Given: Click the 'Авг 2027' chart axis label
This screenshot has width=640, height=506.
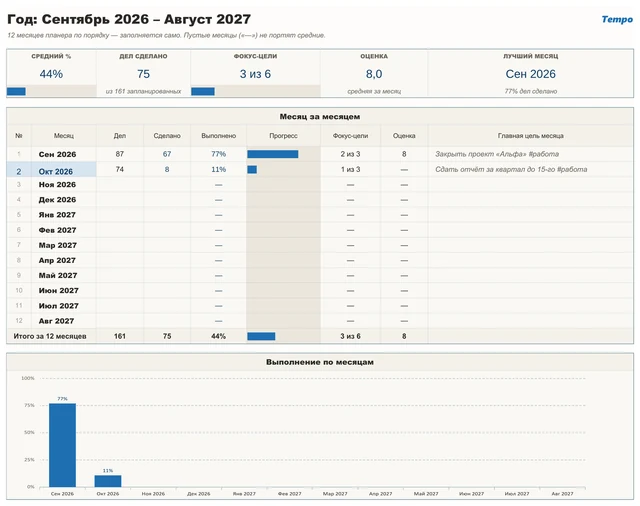Looking at the screenshot, I should point(562,494).
